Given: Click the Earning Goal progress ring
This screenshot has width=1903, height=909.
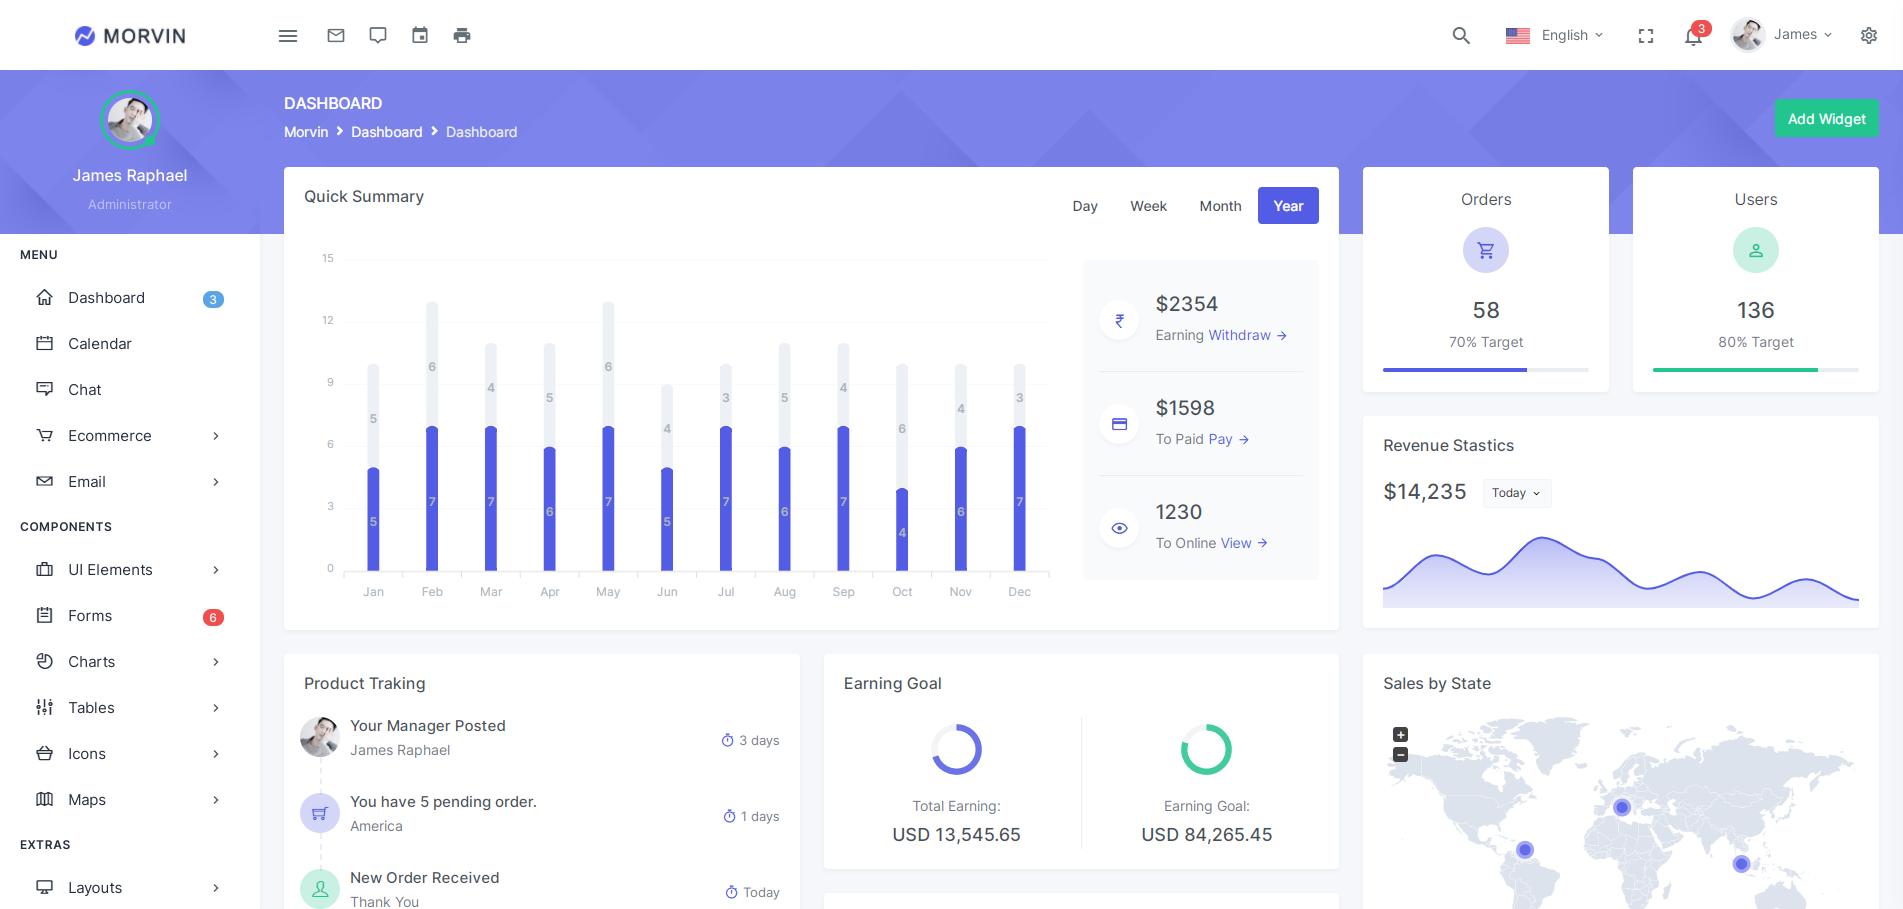Looking at the screenshot, I should click(1207, 749).
